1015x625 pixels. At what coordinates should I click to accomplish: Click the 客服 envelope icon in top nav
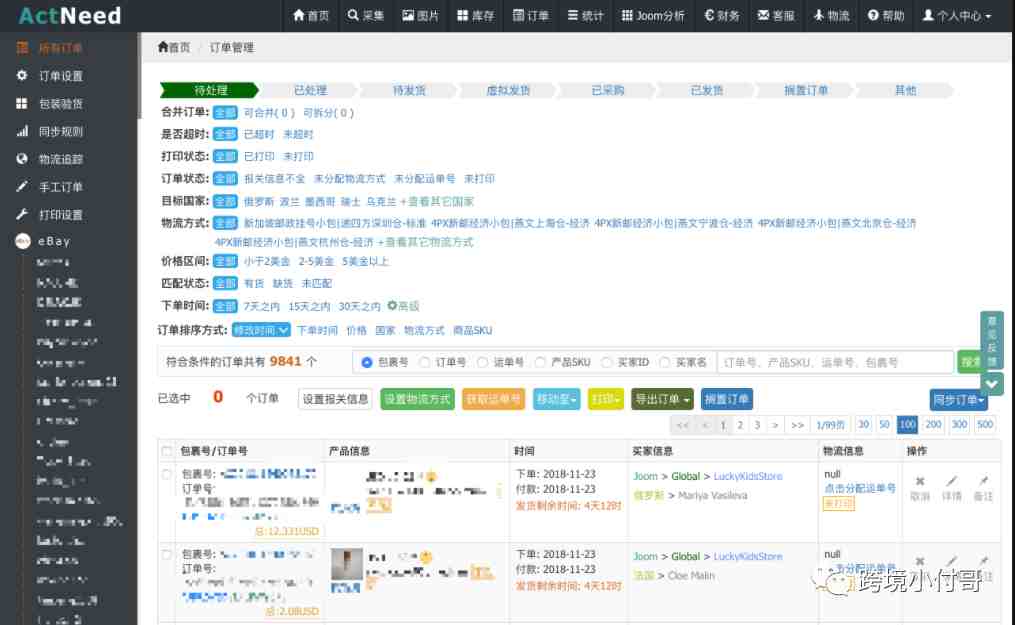tap(763, 15)
